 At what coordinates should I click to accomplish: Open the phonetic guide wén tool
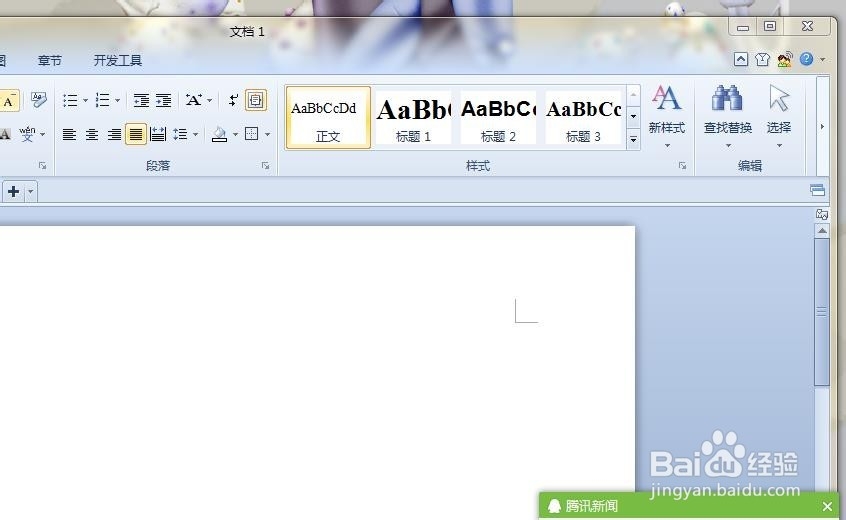27,134
